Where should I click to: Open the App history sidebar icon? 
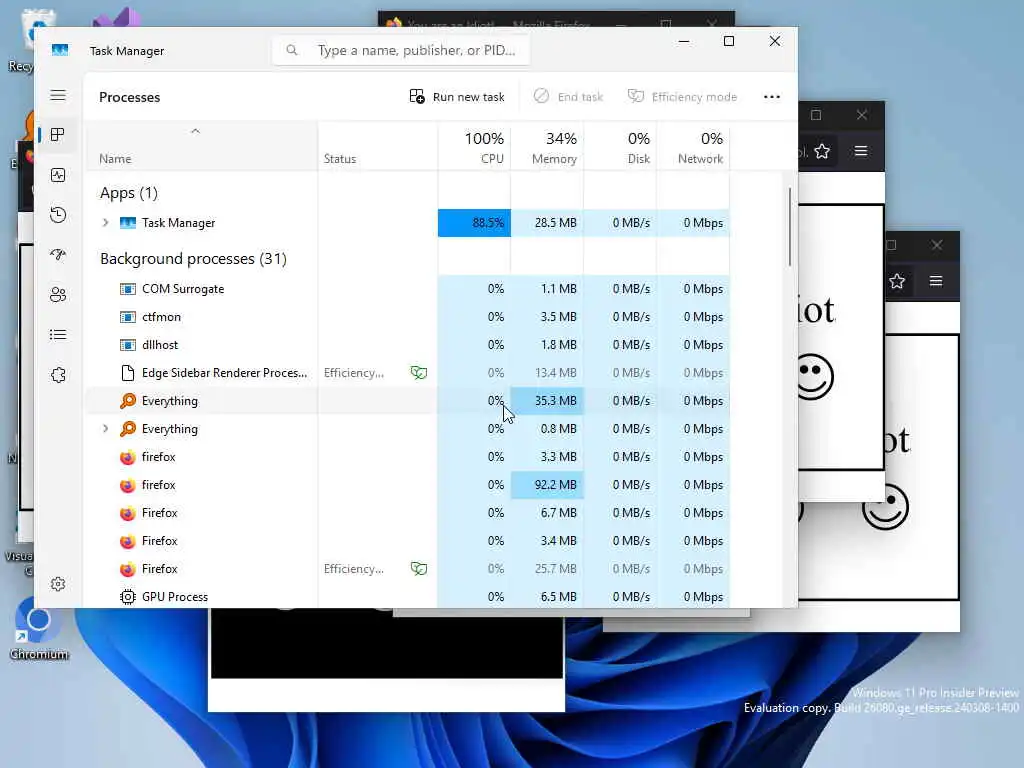(x=58, y=215)
